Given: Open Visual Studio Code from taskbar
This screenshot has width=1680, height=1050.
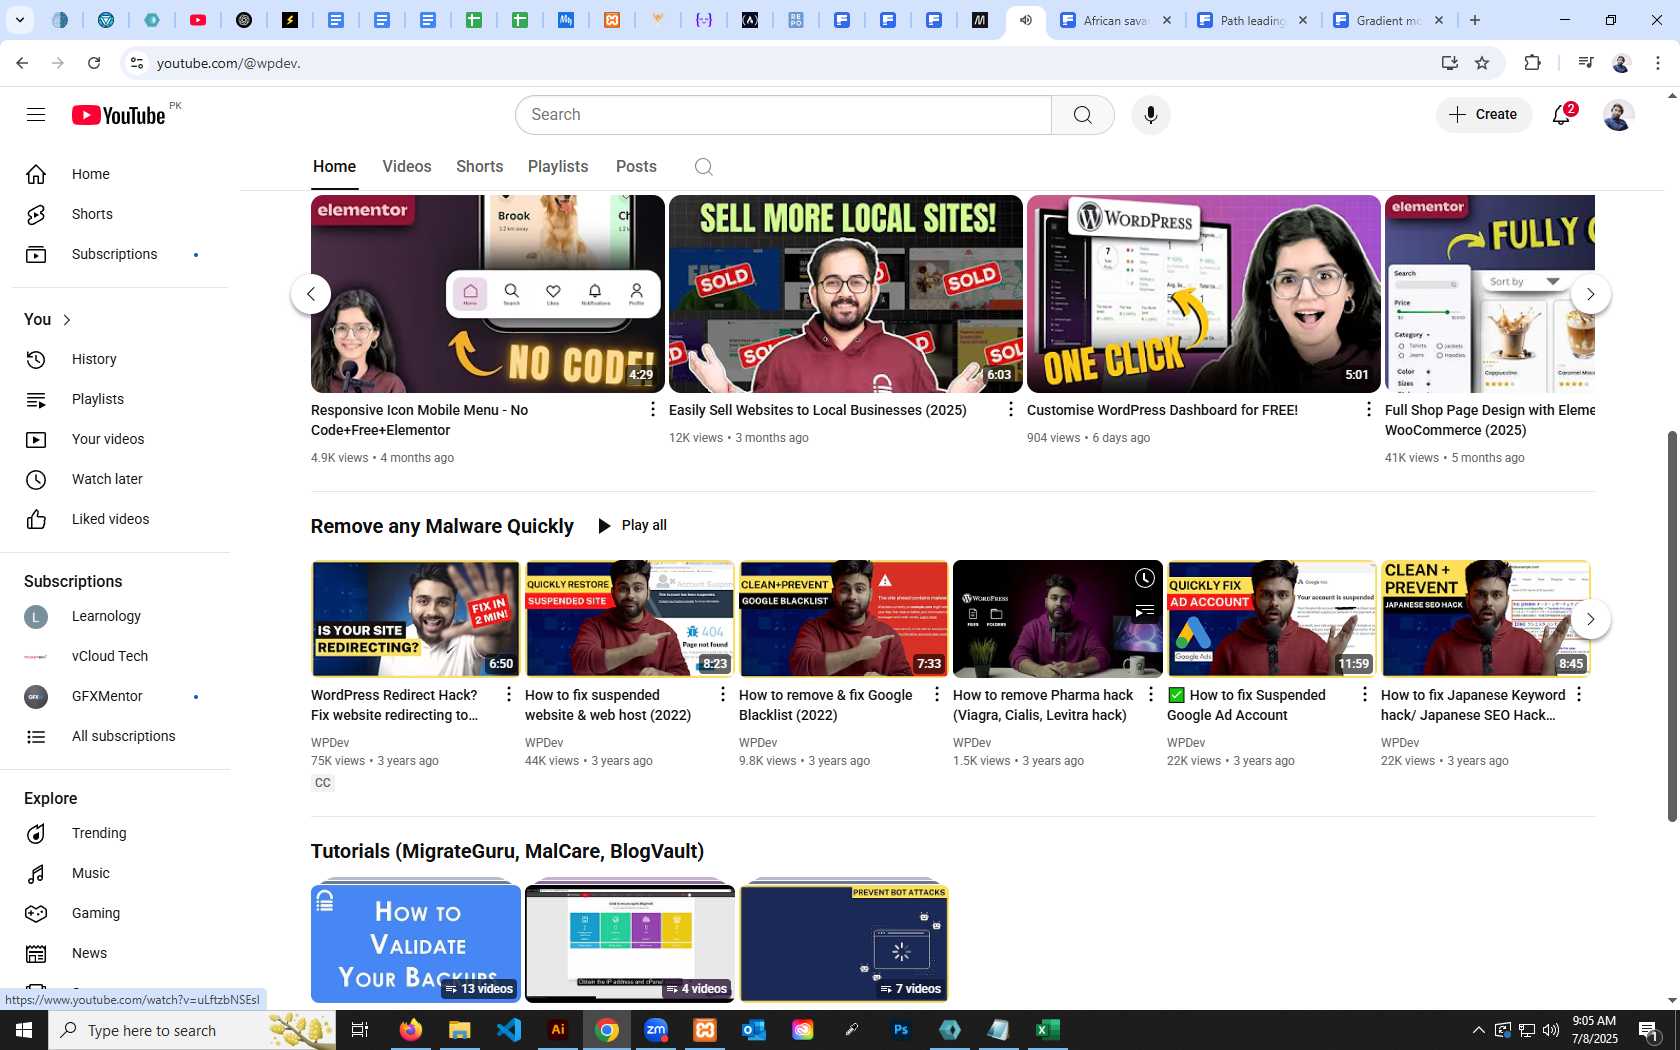Looking at the screenshot, I should [x=509, y=1030].
